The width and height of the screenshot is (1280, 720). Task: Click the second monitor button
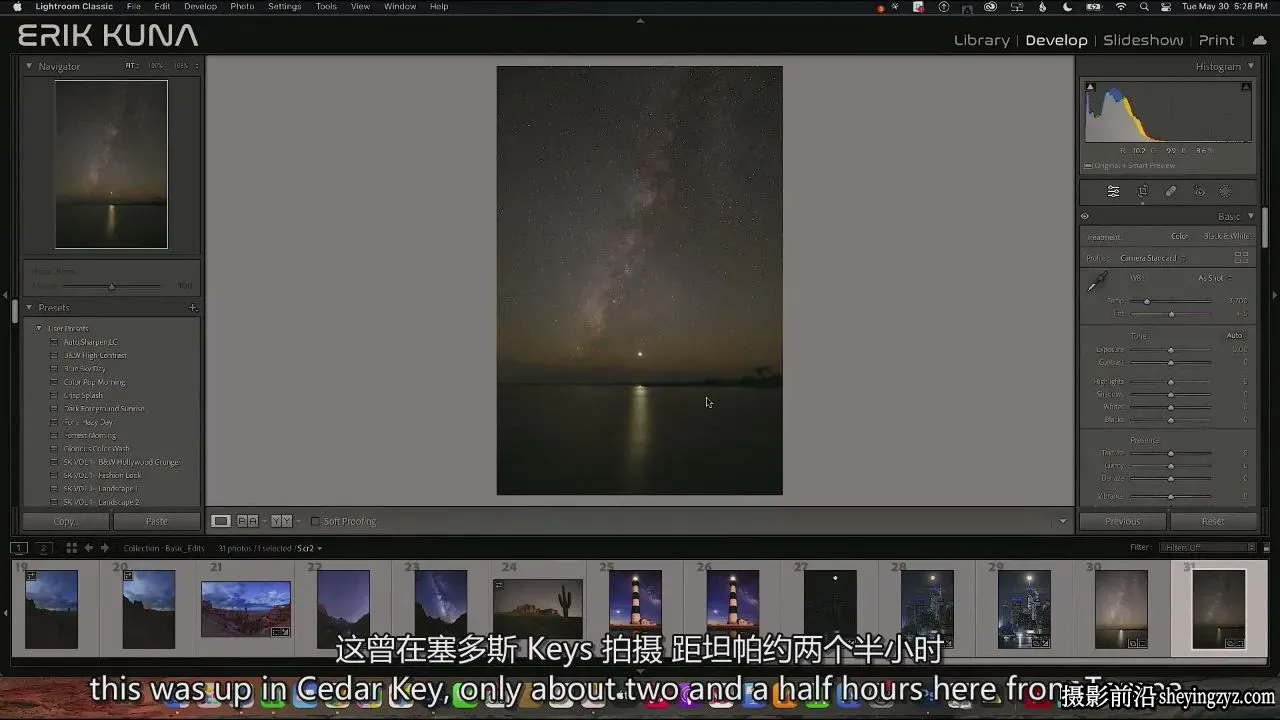pos(43,548)
